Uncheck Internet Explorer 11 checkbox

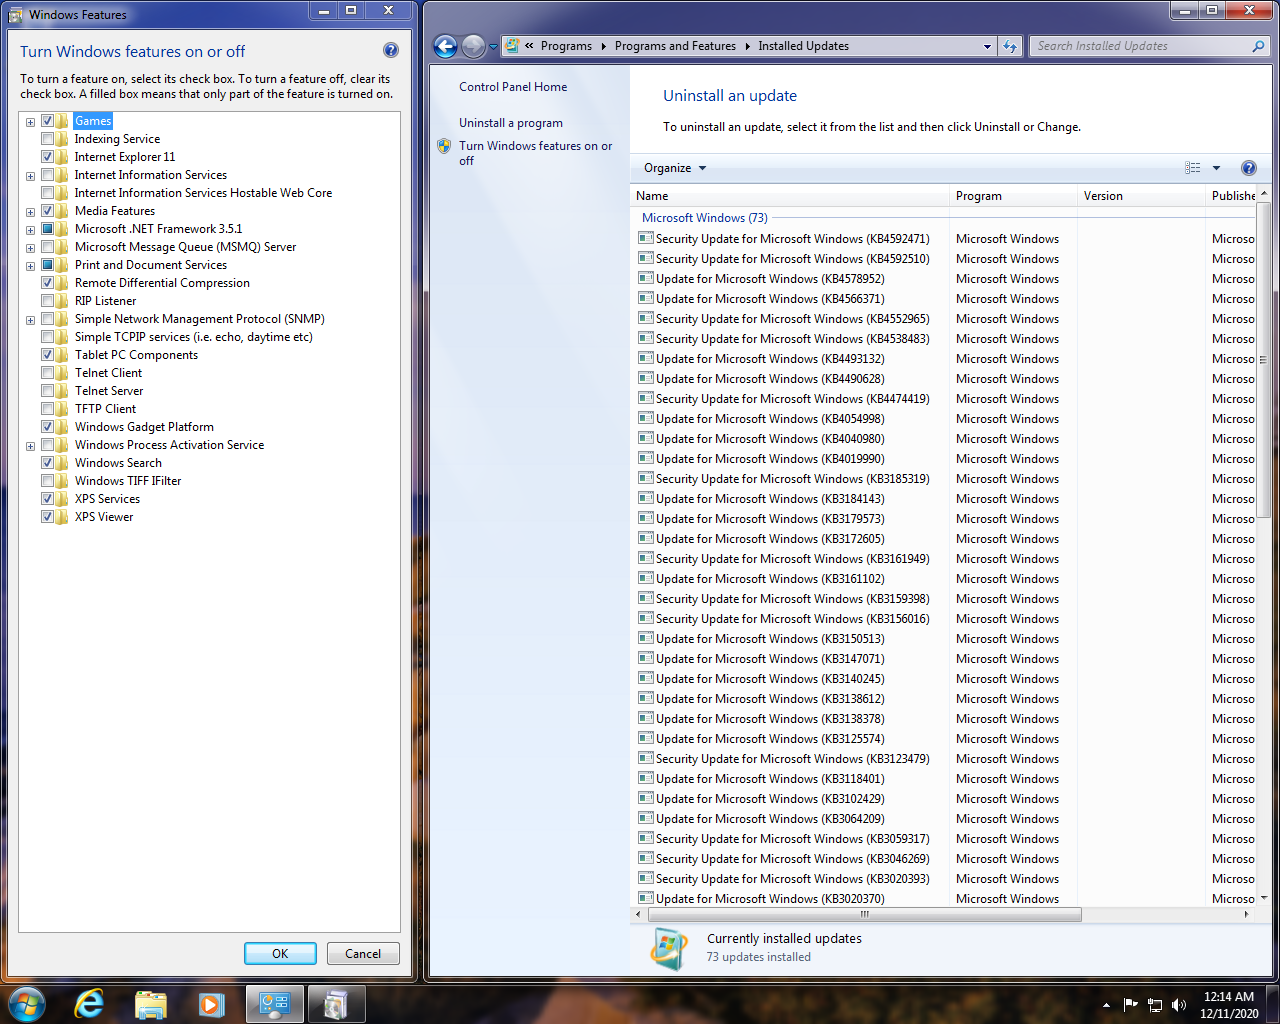click(x=47, y=157)
